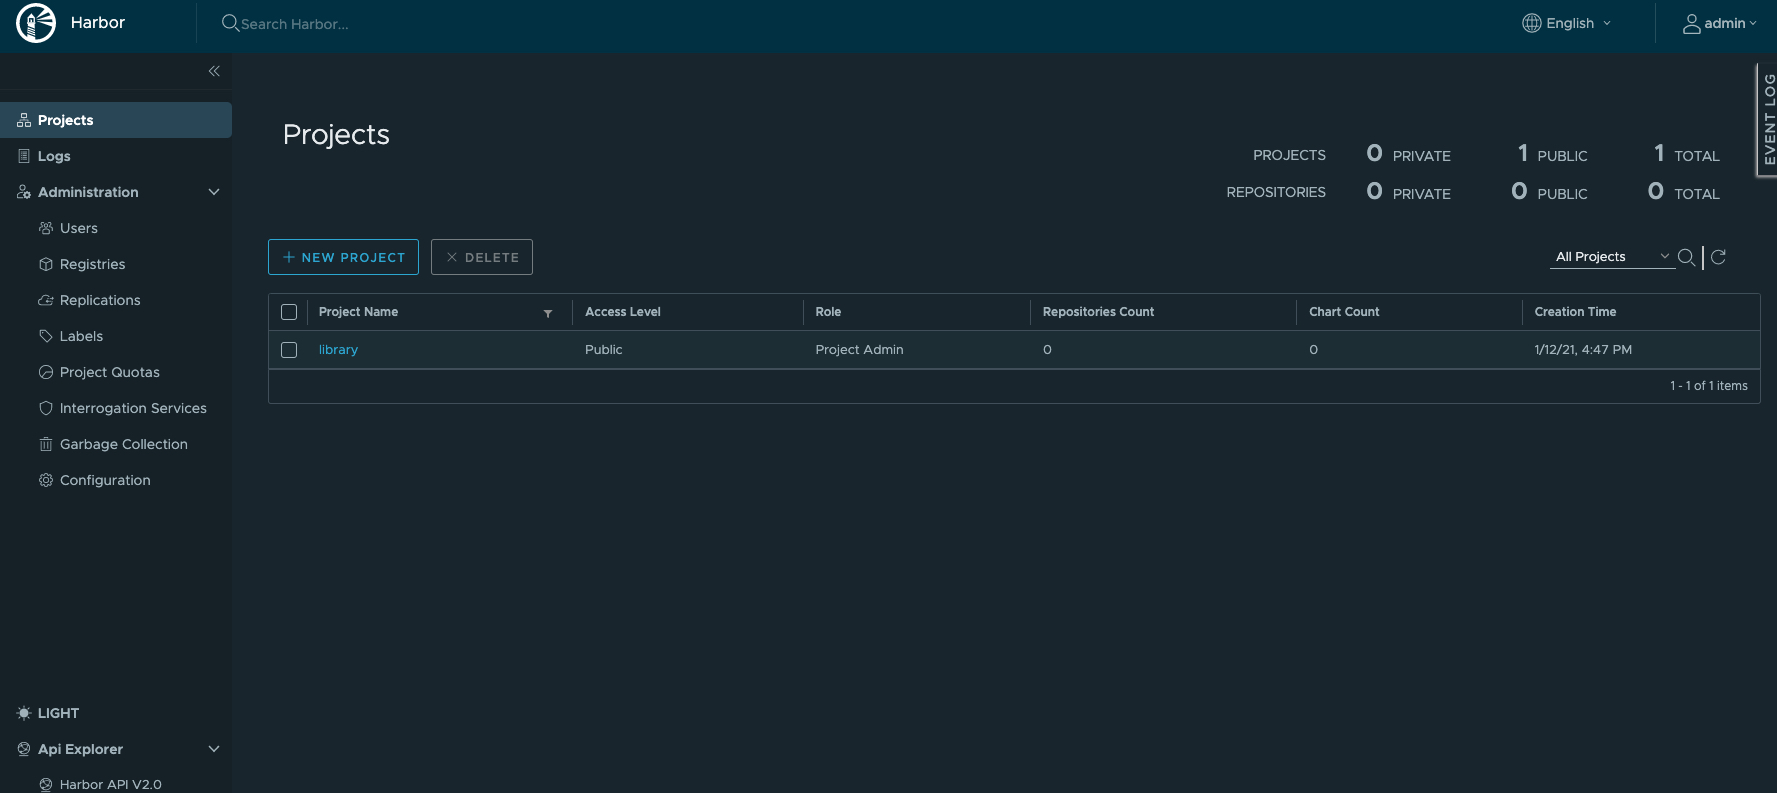Click the Users icon in sidebar
This screenshot has width=1777, height=793.
point(46,228)
